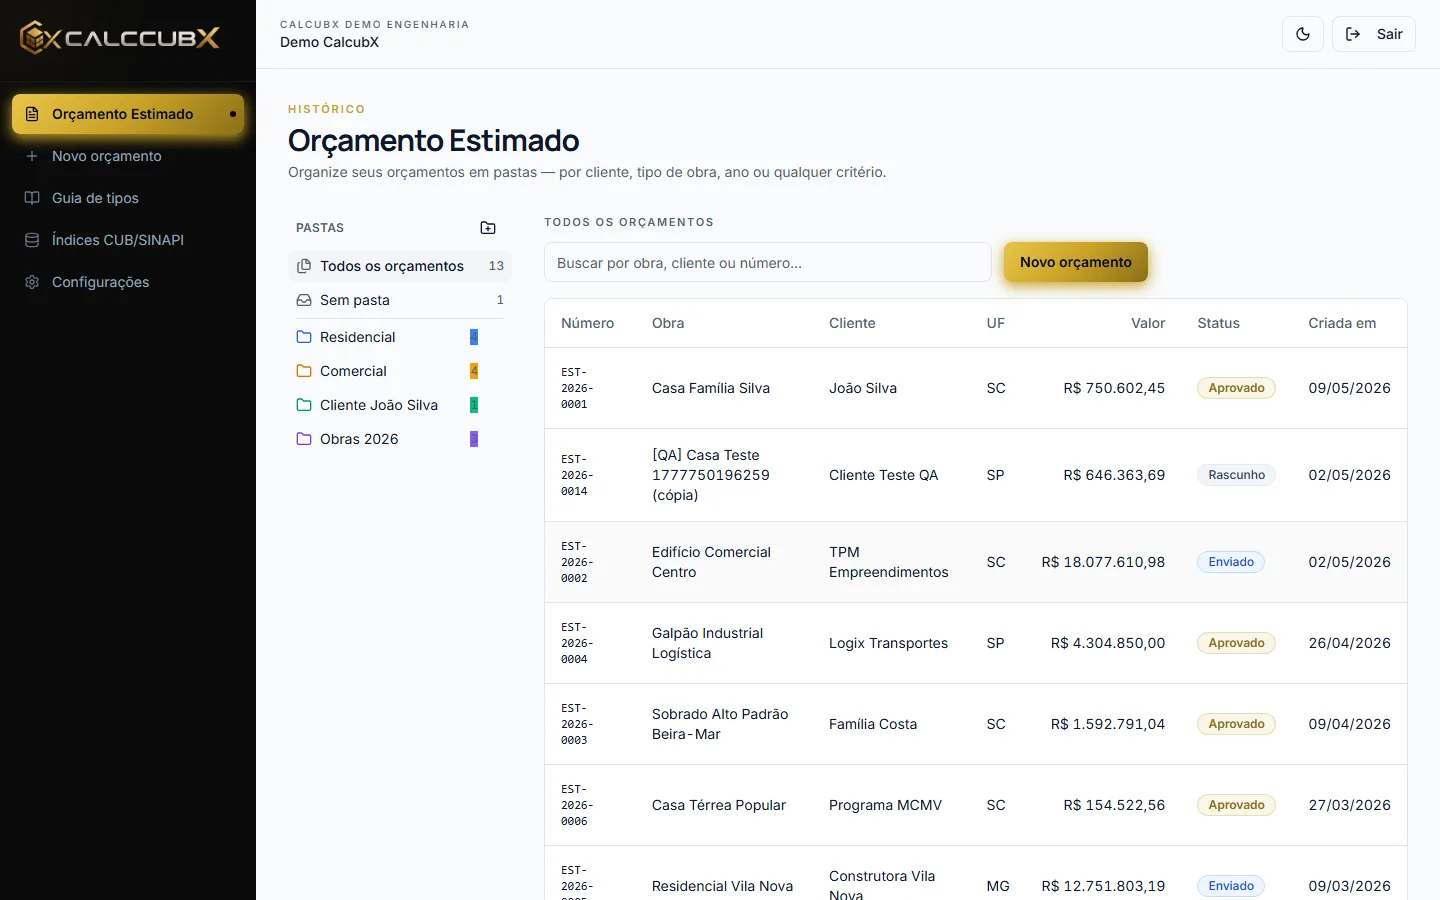Click value R$ 4.304.850,00

1108,643
